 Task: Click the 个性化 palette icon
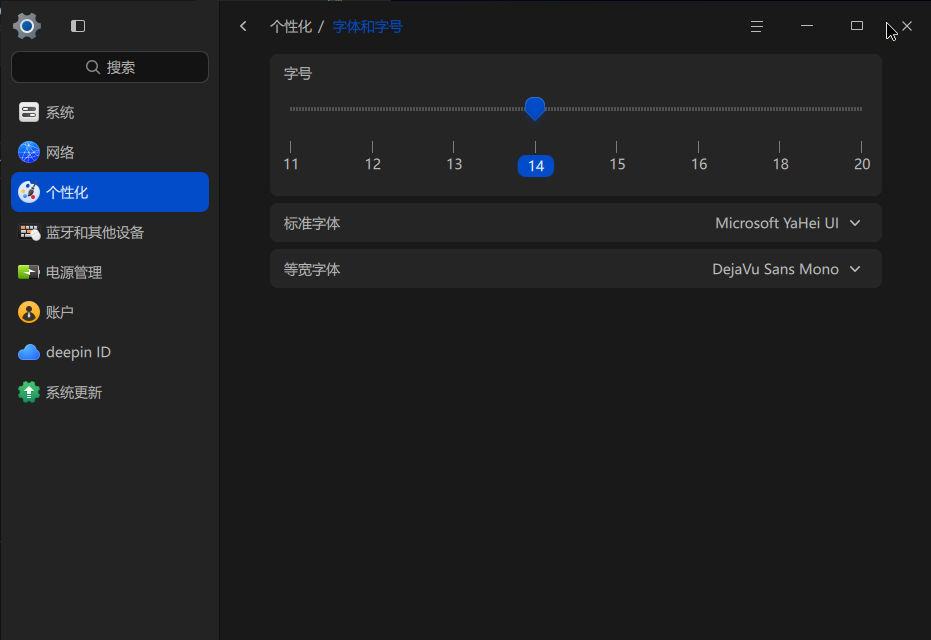pos(28,192)
